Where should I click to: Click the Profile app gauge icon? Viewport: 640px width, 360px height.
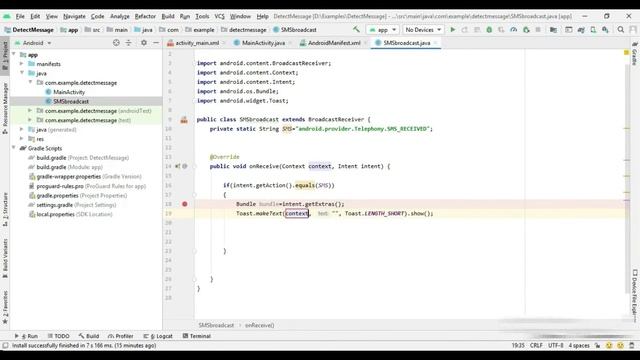click(513, 30)
